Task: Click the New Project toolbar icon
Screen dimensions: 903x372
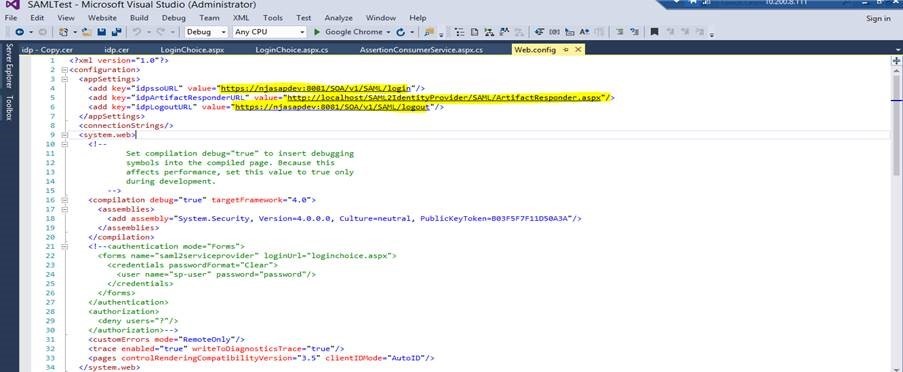Action: point(64,32)
